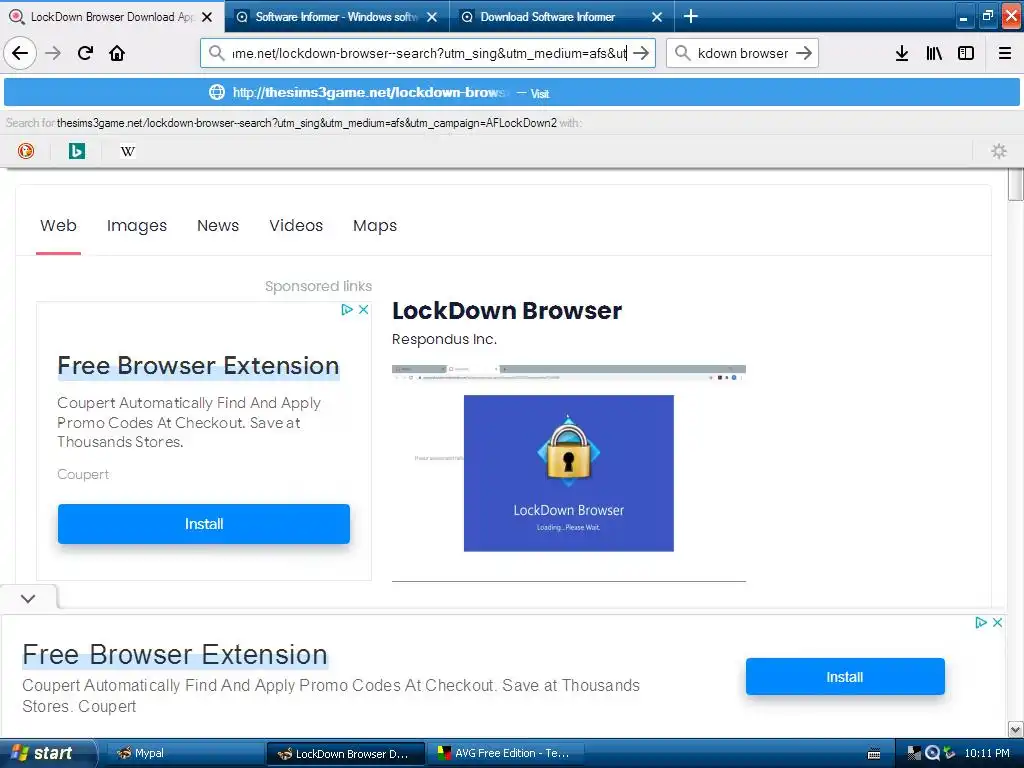Click the AdChoices icon on the bottom banner ad
The width and height of the screenshot is (1024, 768).
click(x=980, y=622)
